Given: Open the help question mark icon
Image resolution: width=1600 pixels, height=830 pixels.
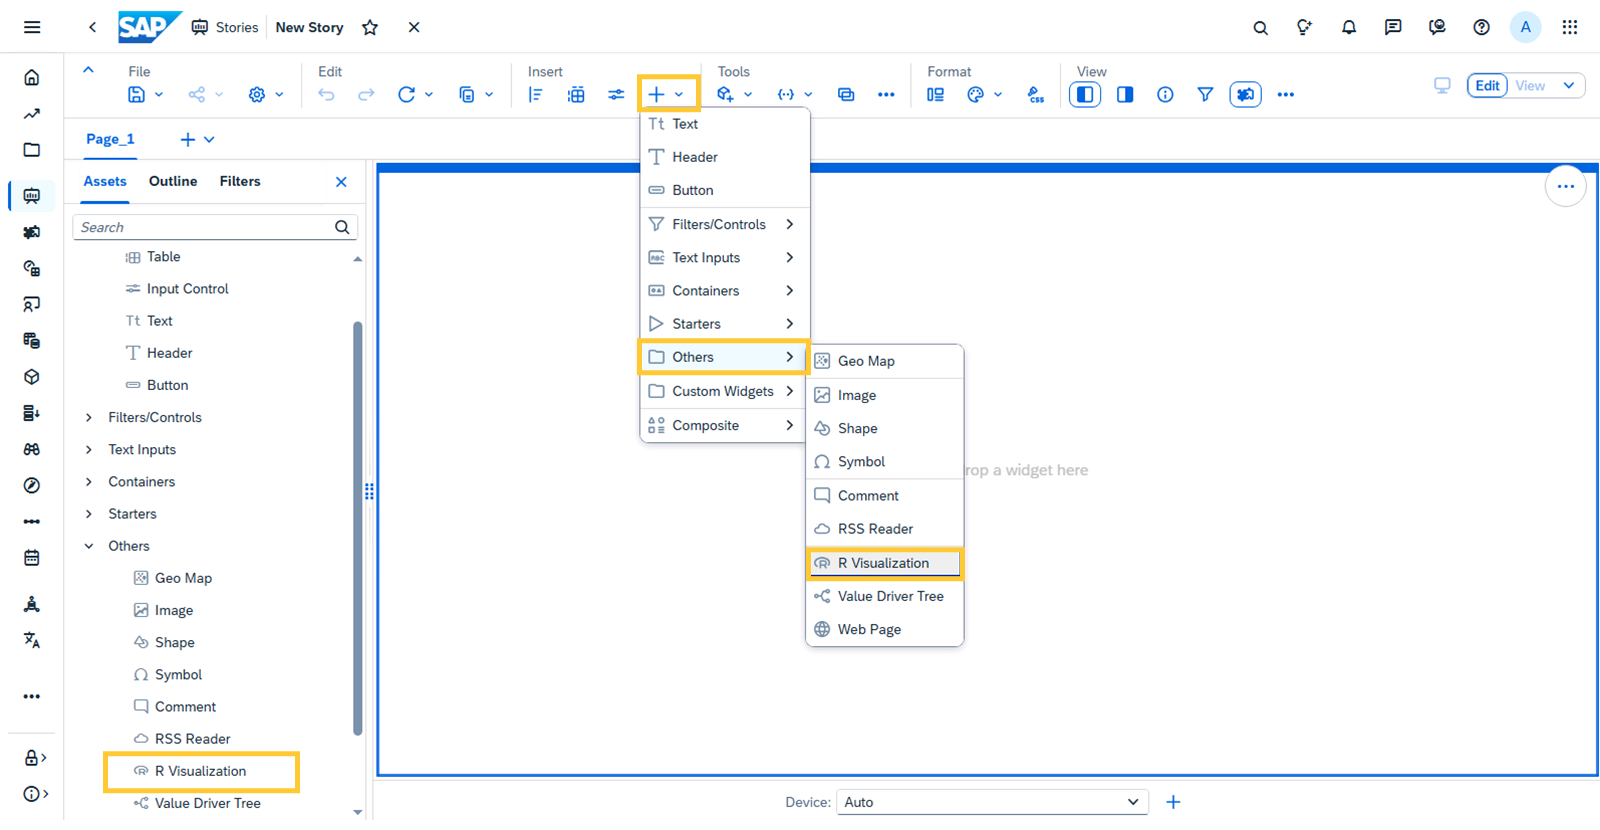Looking at the screenshot, I should coord(1481,27).
